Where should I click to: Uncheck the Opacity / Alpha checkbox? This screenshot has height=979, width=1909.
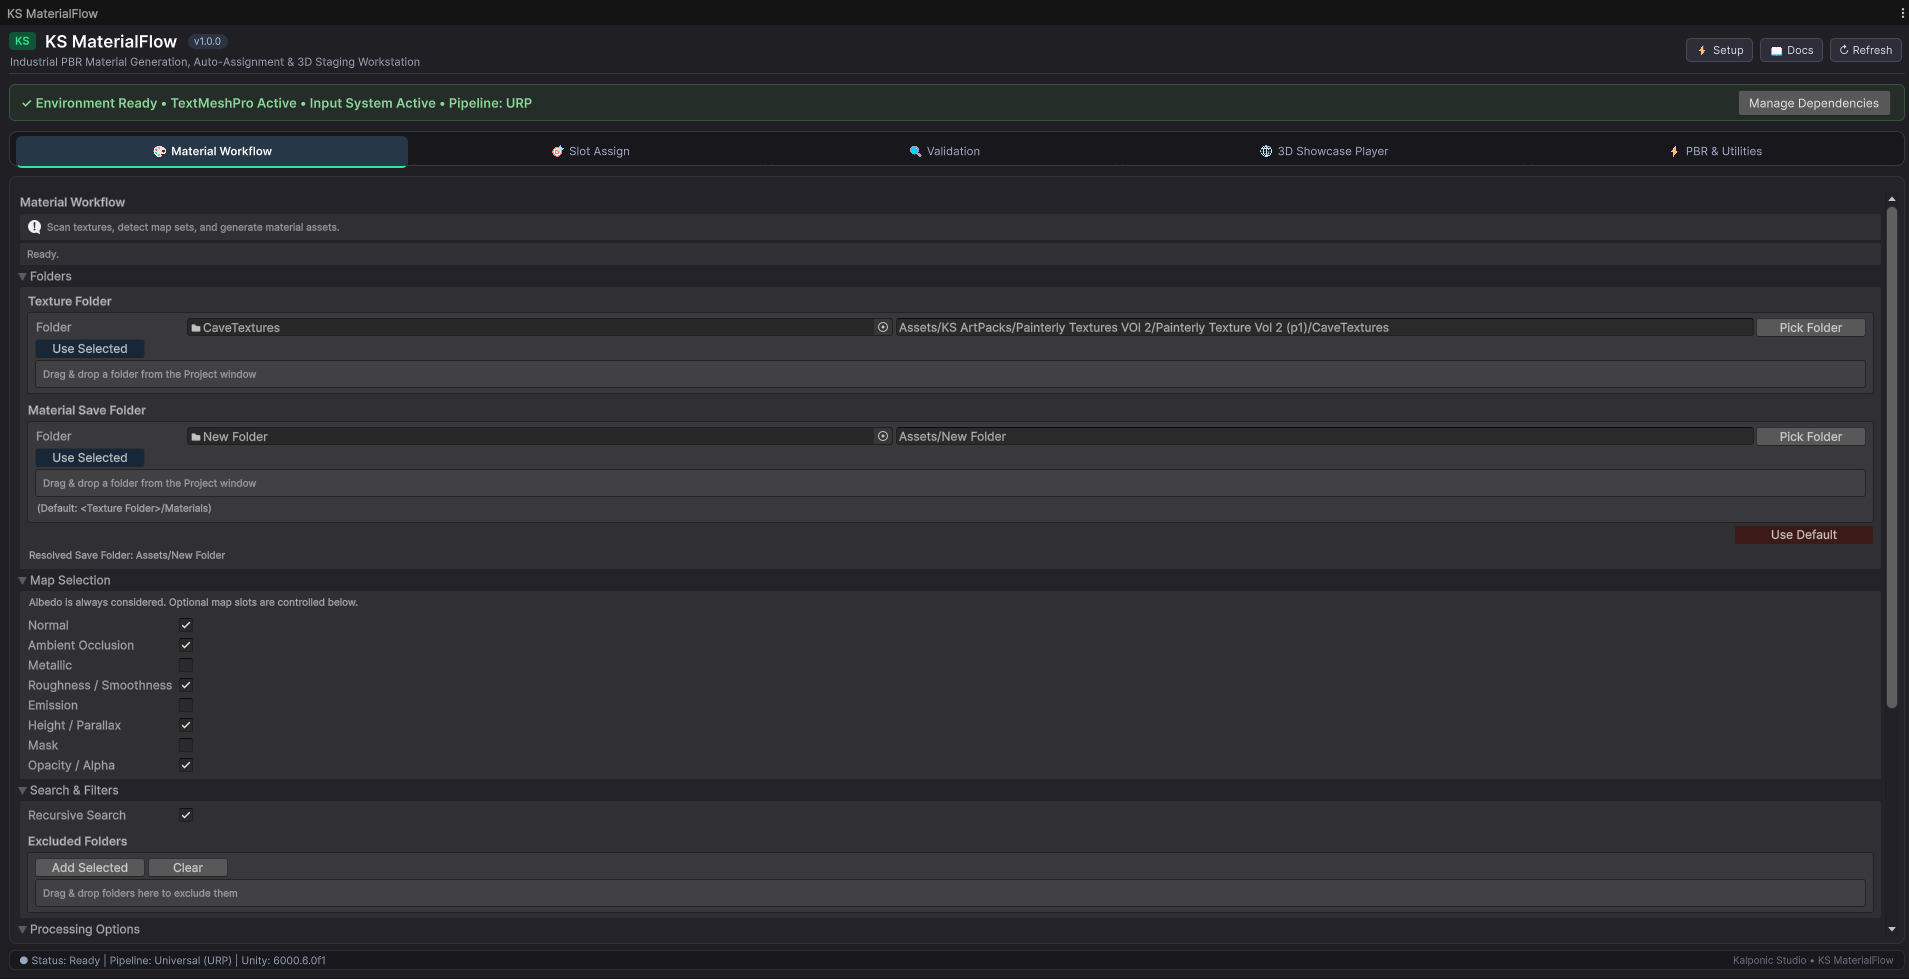186,765
